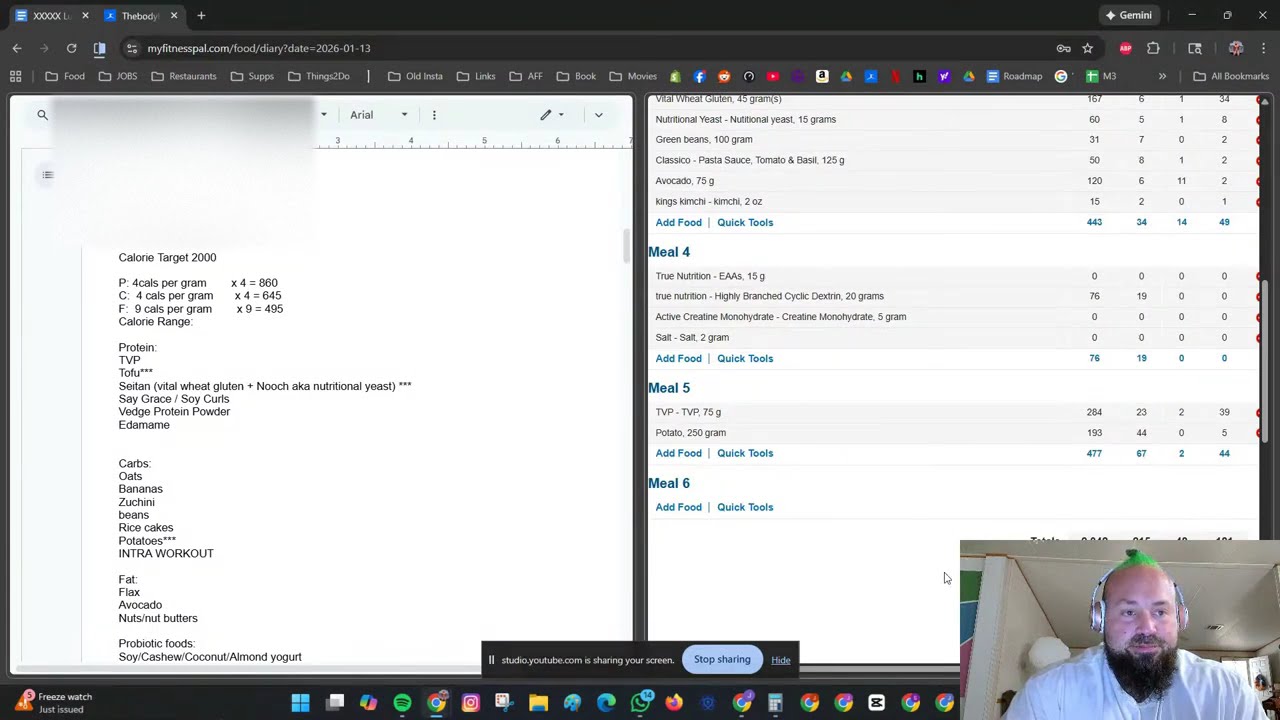Open the Movies bookmarks folder

(x=632, y=76)
